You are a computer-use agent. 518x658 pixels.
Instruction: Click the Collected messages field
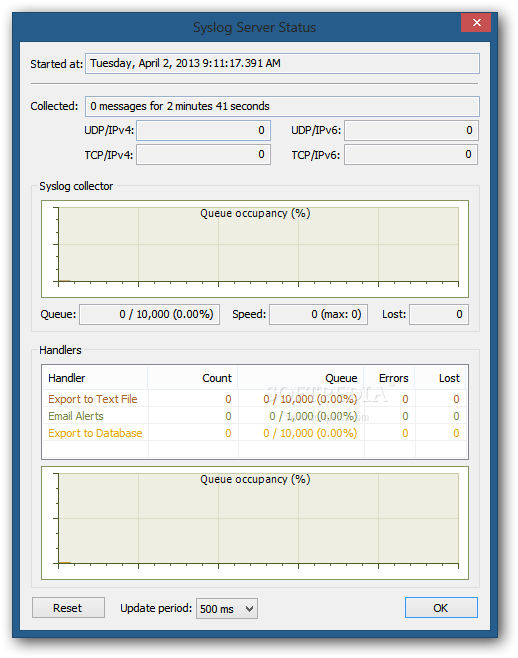(x=282, y=106)
